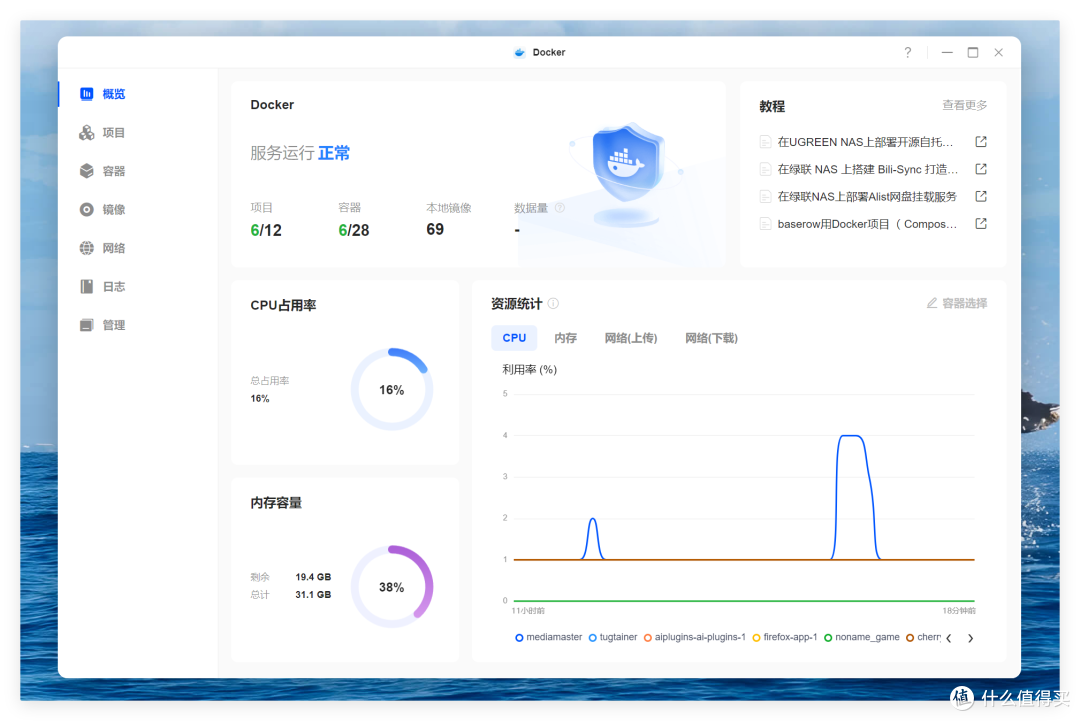Open external link for baserow tutorial
This screenshot has width=1080, height=721.
(x=981, y=224)
